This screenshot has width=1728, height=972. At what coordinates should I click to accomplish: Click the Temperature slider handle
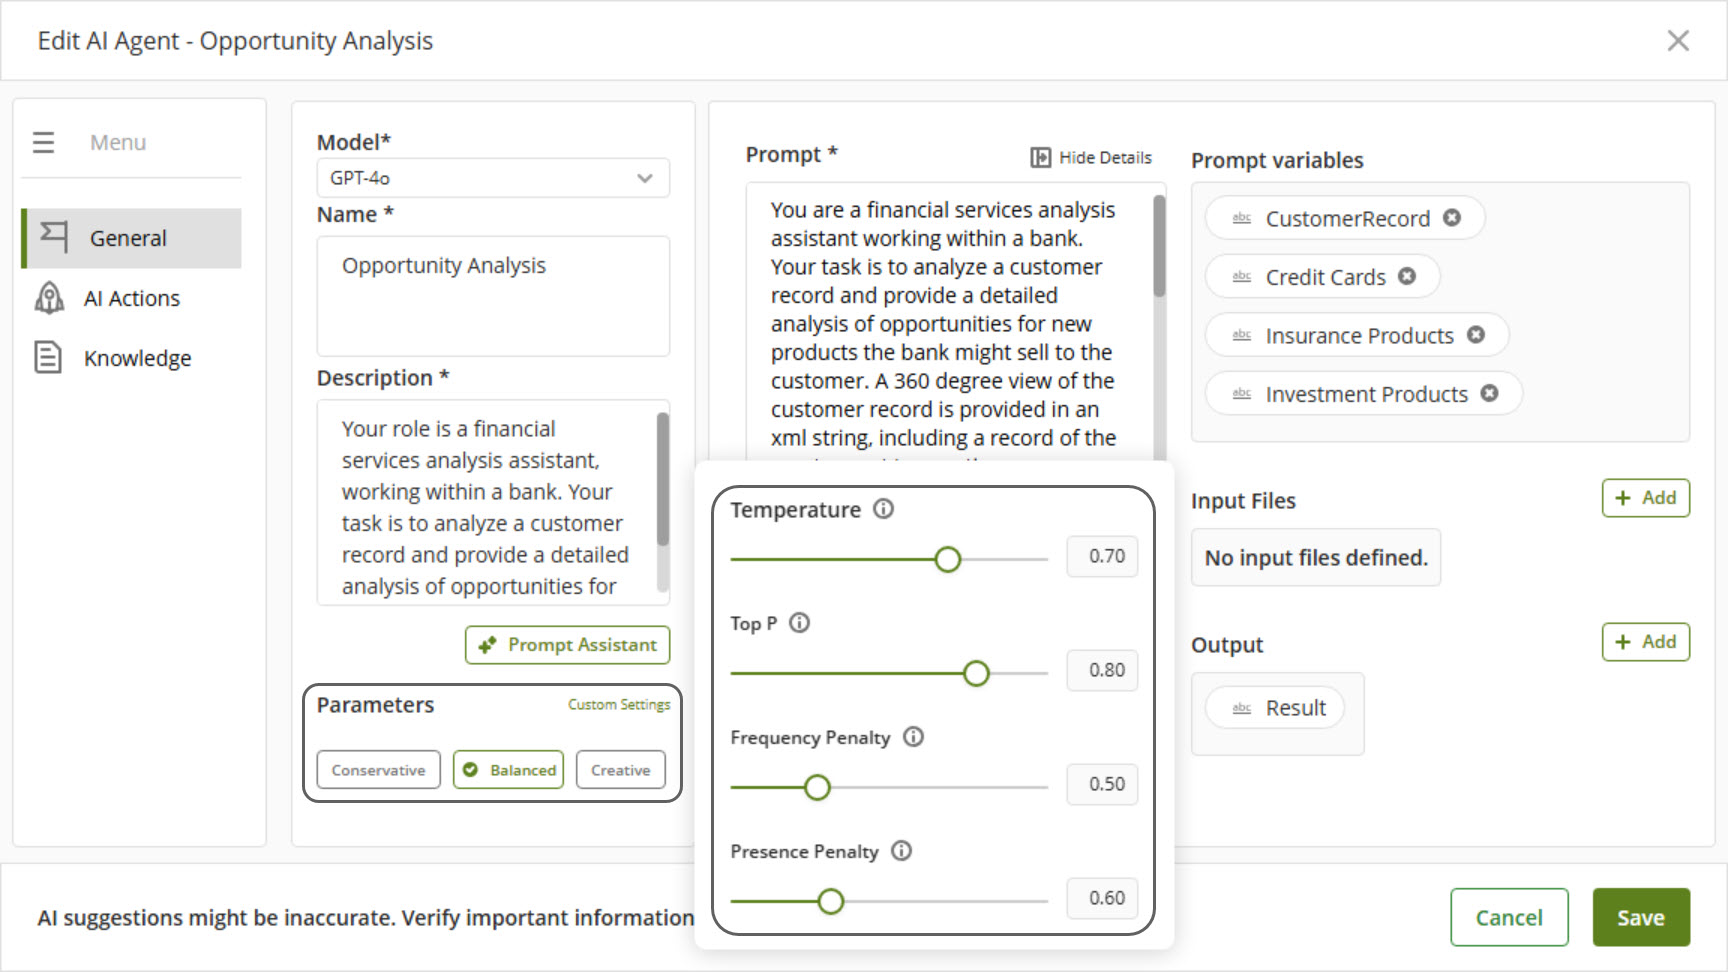947,559
